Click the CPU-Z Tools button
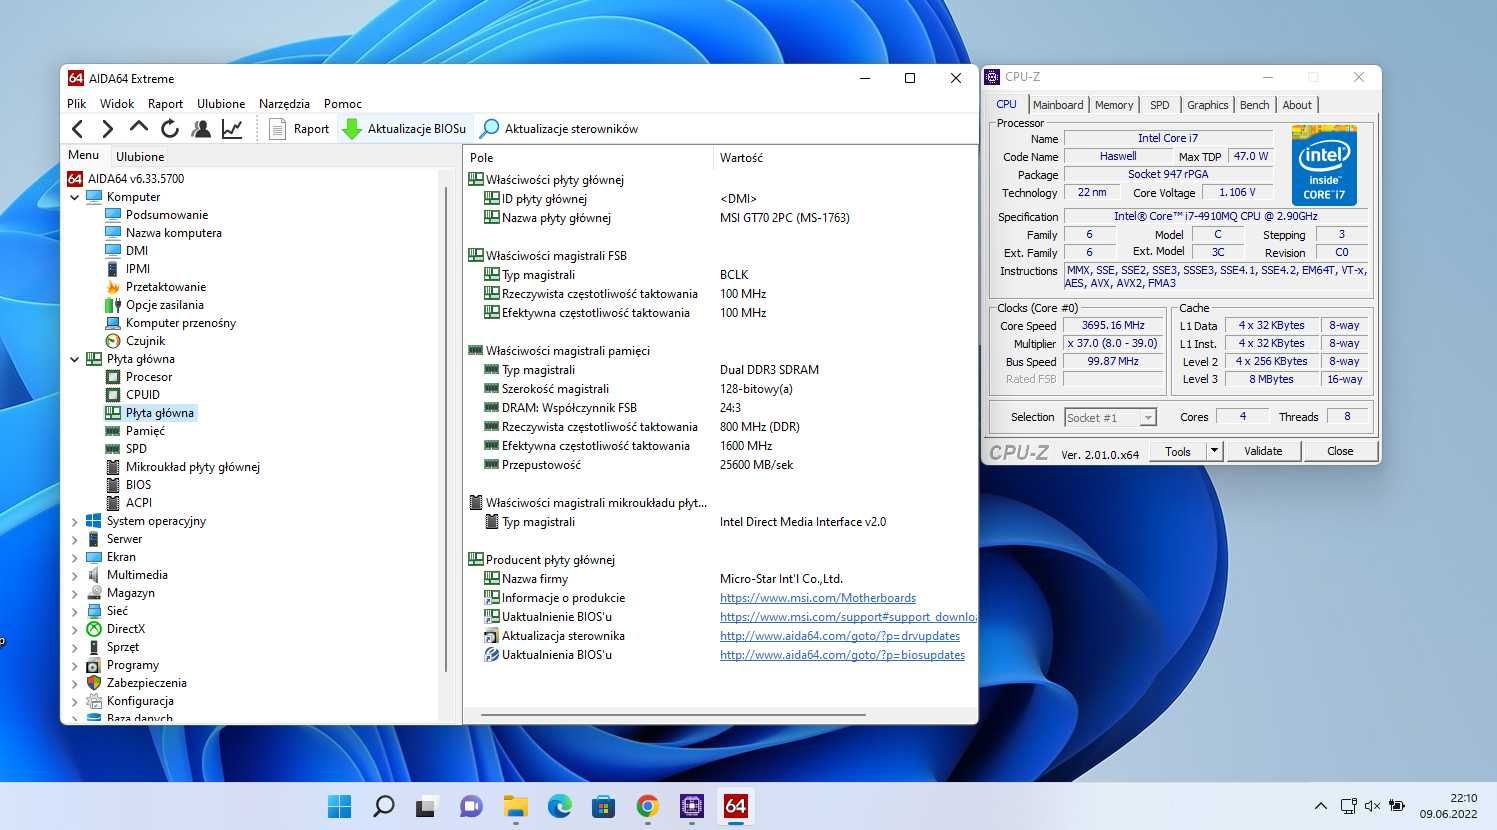 coord(1178,451)
